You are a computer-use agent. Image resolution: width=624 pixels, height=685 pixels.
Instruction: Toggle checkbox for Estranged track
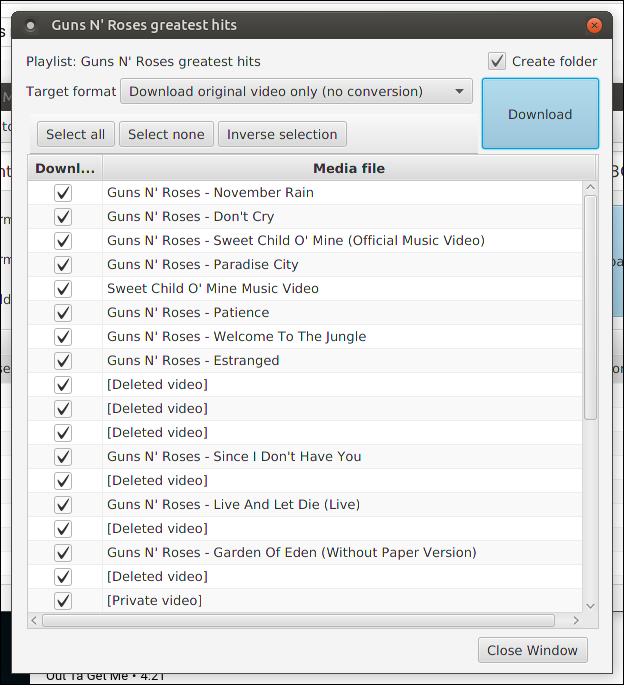coord(63,360)
